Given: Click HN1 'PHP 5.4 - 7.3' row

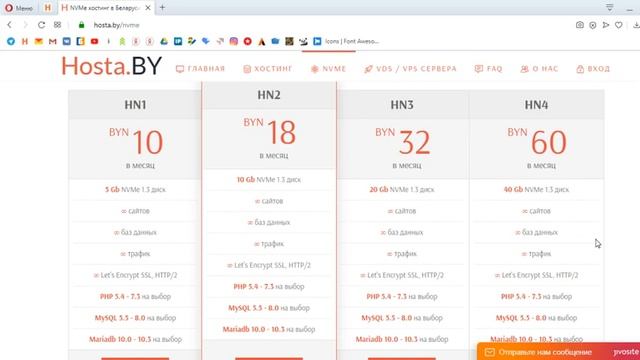Looking at the screenshot, I should [x=135, y=296].
